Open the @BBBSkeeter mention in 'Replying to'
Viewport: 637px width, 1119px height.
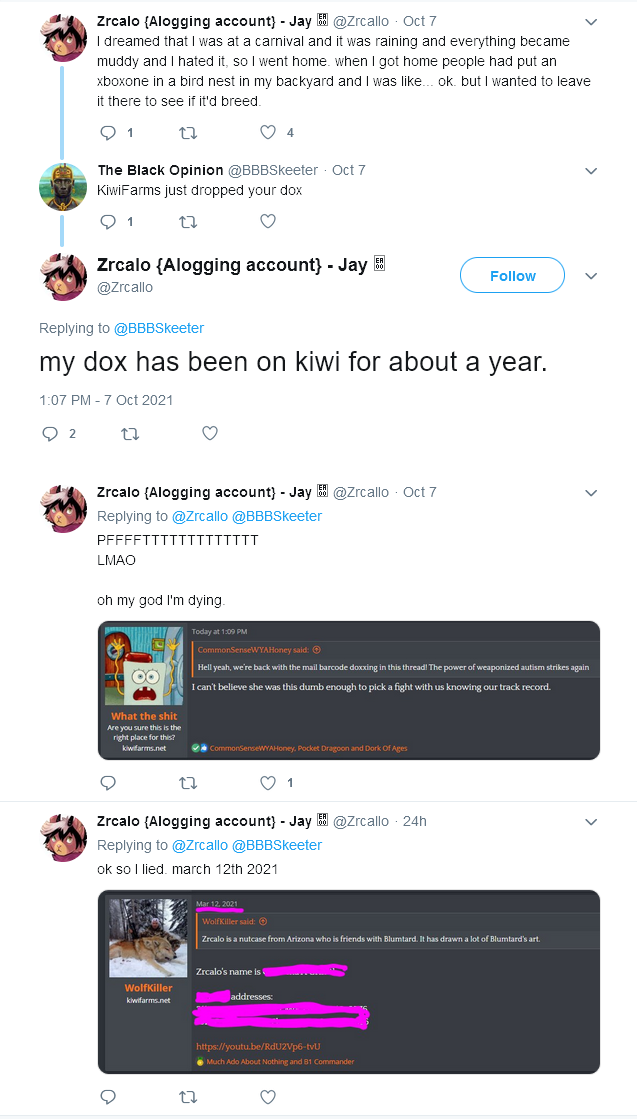point(159,328)
